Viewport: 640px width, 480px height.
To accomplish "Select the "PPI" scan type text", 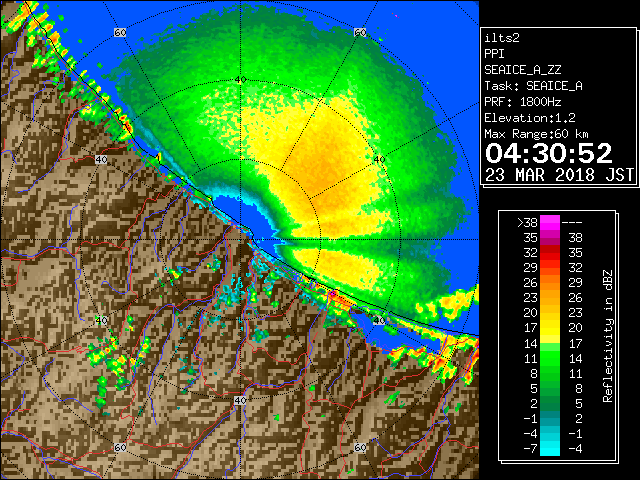I will [494, 54].
